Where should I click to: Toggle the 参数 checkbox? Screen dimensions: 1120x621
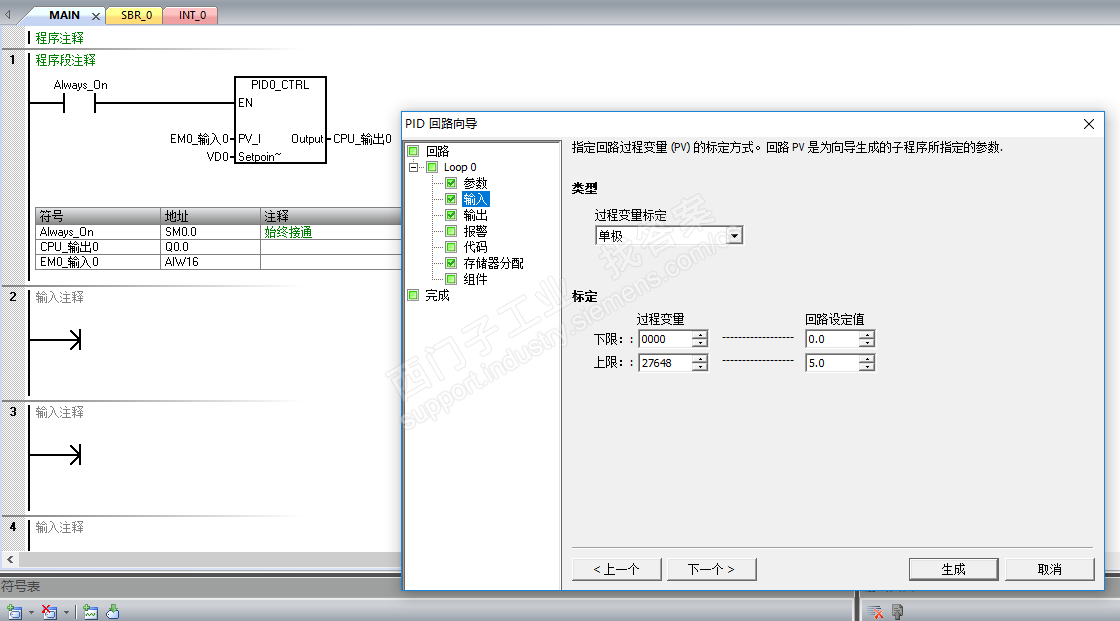(x=451, y=183)
